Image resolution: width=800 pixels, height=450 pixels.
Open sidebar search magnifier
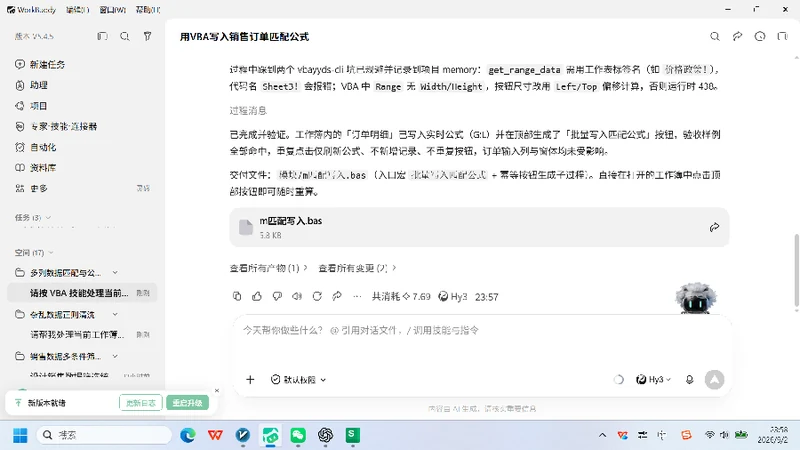(x=125, y=36)
